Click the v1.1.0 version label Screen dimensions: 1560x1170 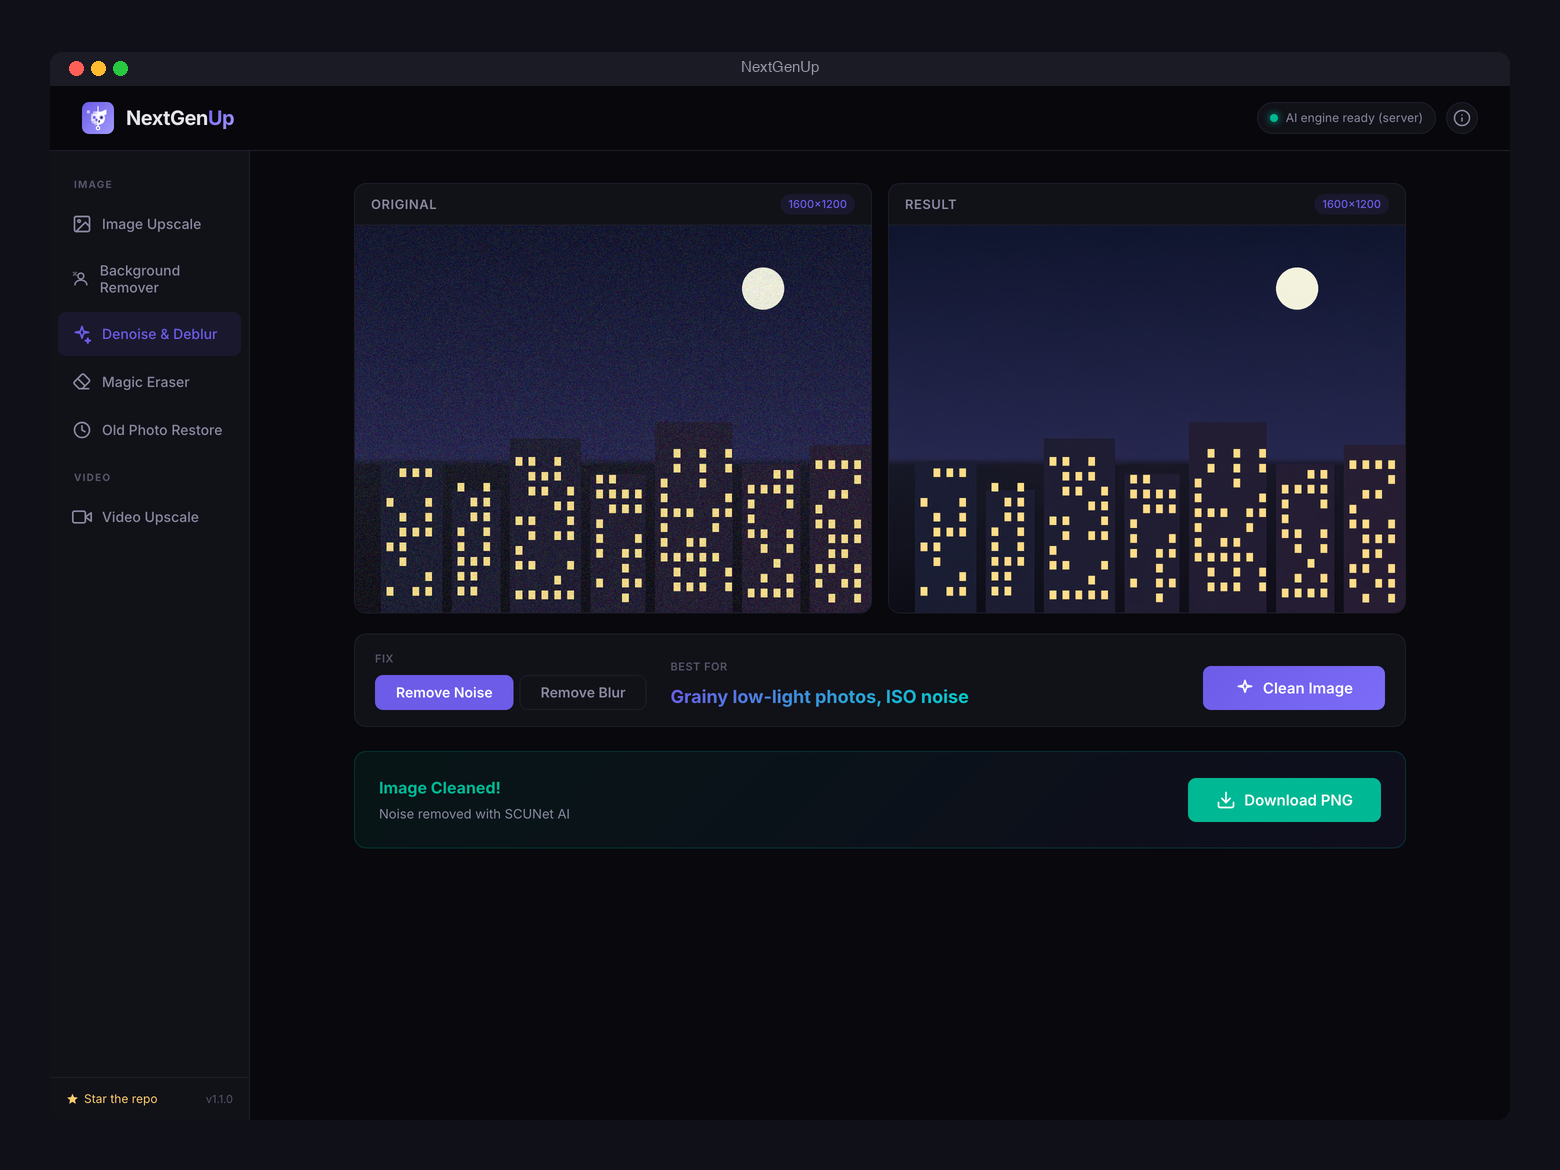(219, 1099)
